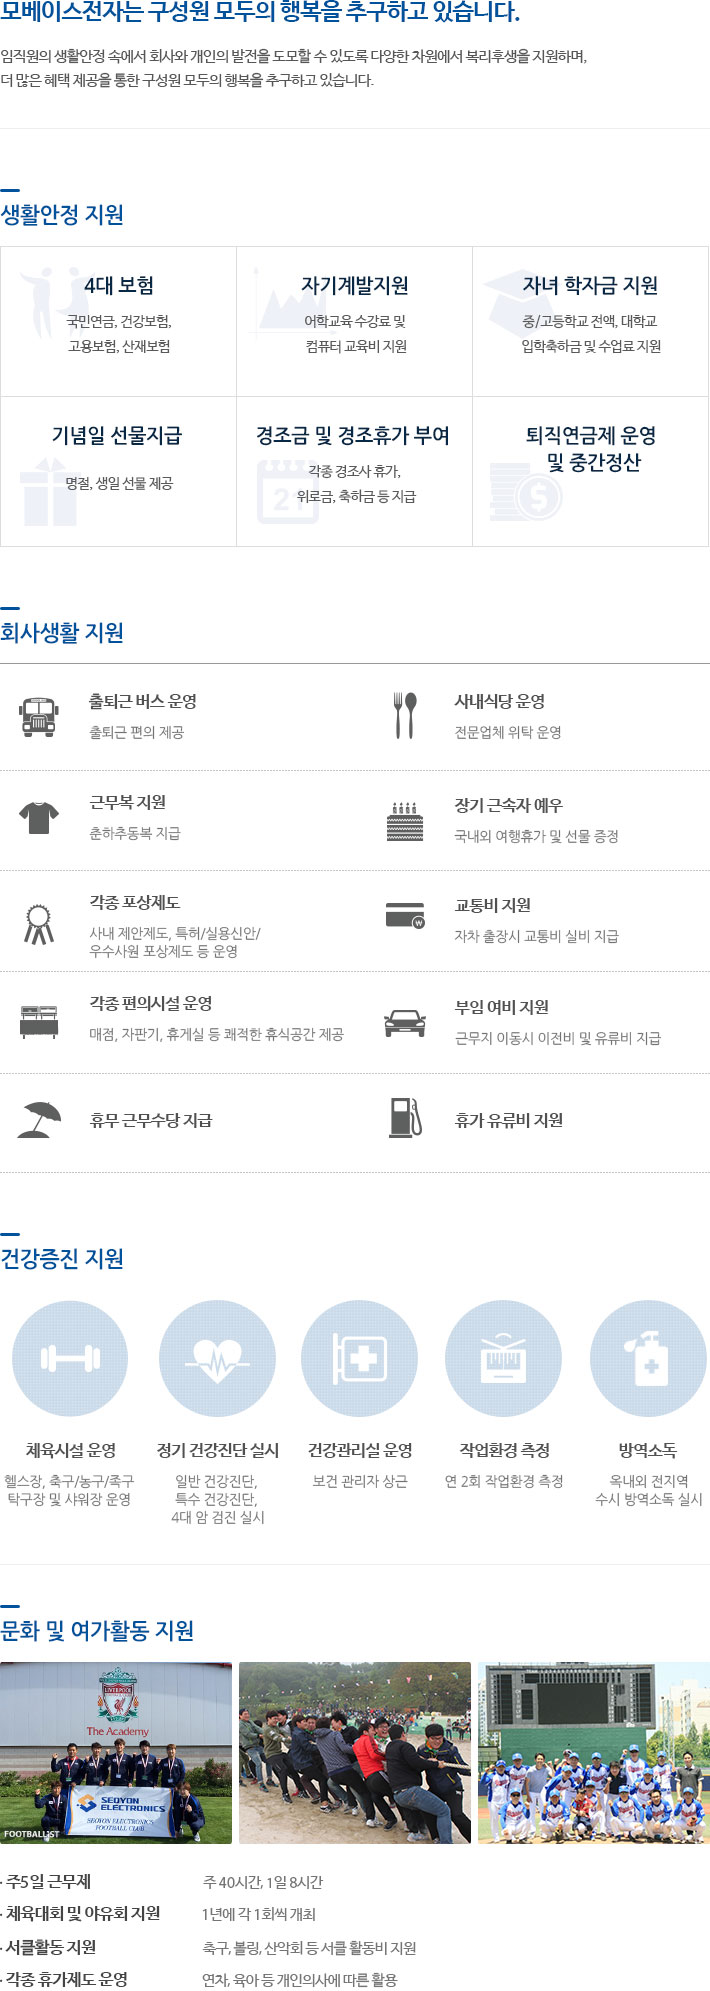This screenshot has width=710, height=1991.
Task: Select the 4대 보험 benefit card
Action: point(118,321)
